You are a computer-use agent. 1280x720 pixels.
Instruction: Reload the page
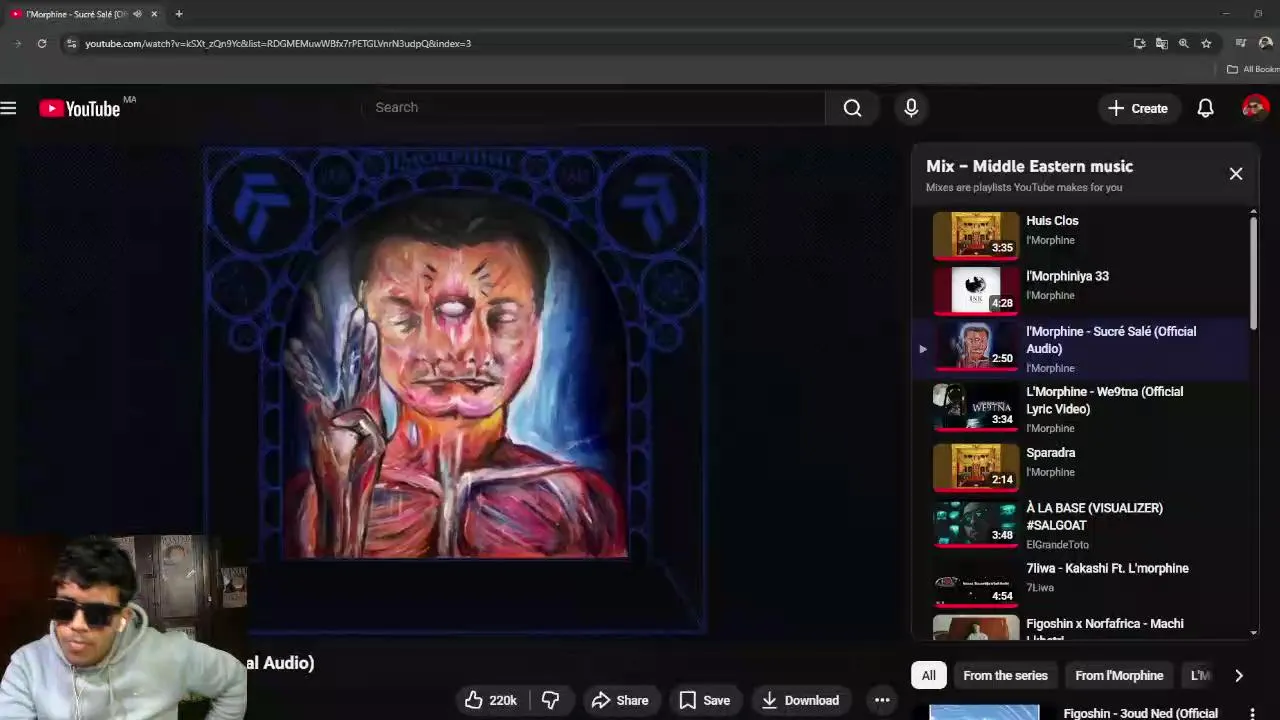[42, 44]
